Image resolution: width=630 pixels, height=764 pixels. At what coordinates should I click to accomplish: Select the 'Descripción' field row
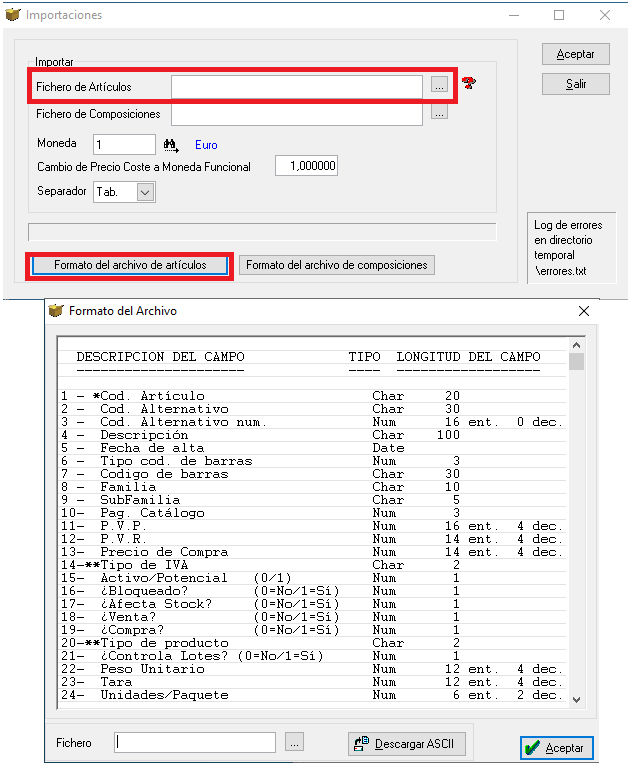(x=312, y=435)
